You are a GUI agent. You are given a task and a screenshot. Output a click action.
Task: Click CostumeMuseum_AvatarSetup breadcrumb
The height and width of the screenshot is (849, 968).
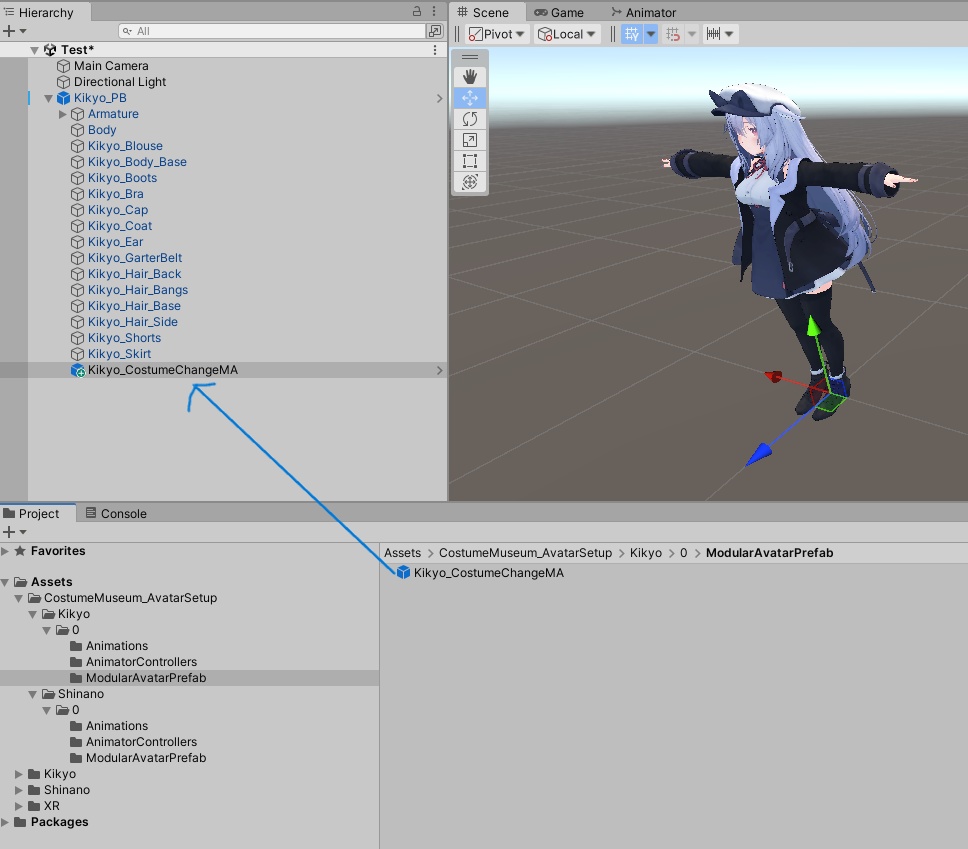[525, 553]
